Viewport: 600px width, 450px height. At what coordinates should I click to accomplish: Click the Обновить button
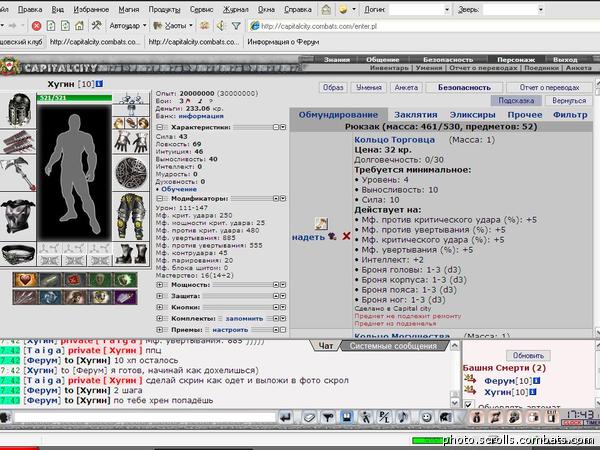[x=528, y=355]
